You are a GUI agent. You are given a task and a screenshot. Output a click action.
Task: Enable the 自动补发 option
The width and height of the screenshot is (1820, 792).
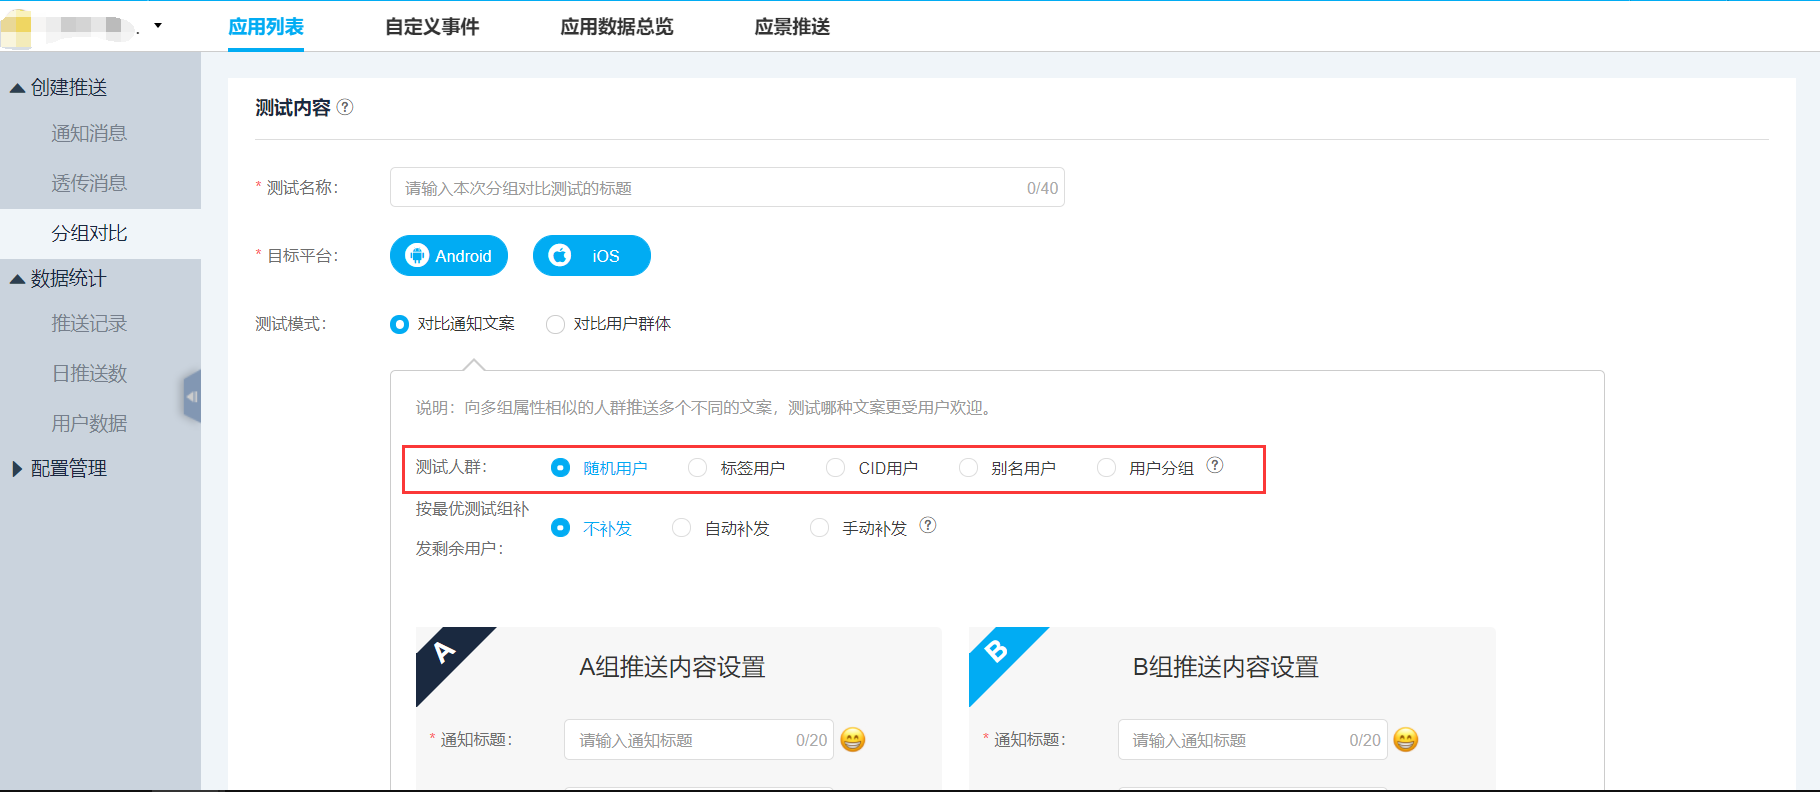point(682,528)
